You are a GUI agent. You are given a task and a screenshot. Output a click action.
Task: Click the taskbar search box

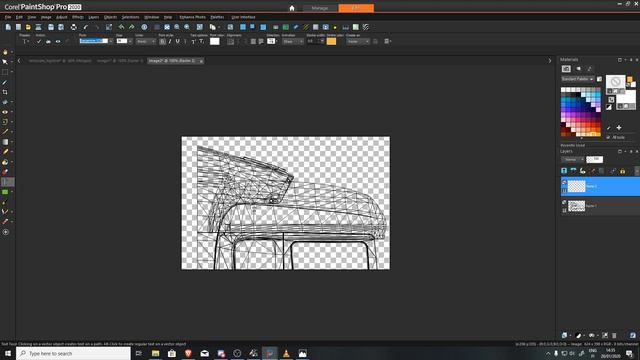tap(73, 353)
